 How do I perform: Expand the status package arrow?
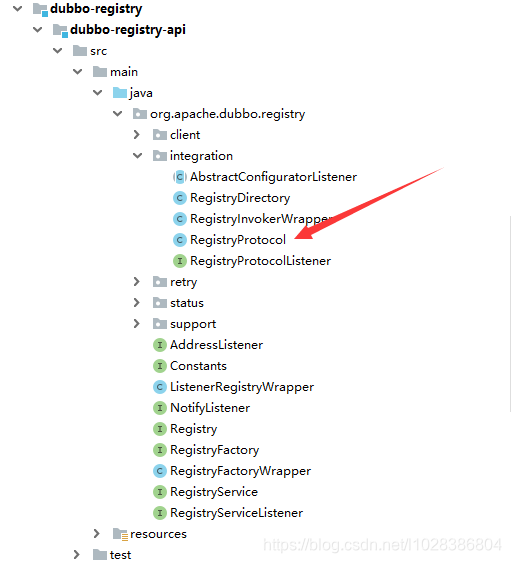pos(136,303)
